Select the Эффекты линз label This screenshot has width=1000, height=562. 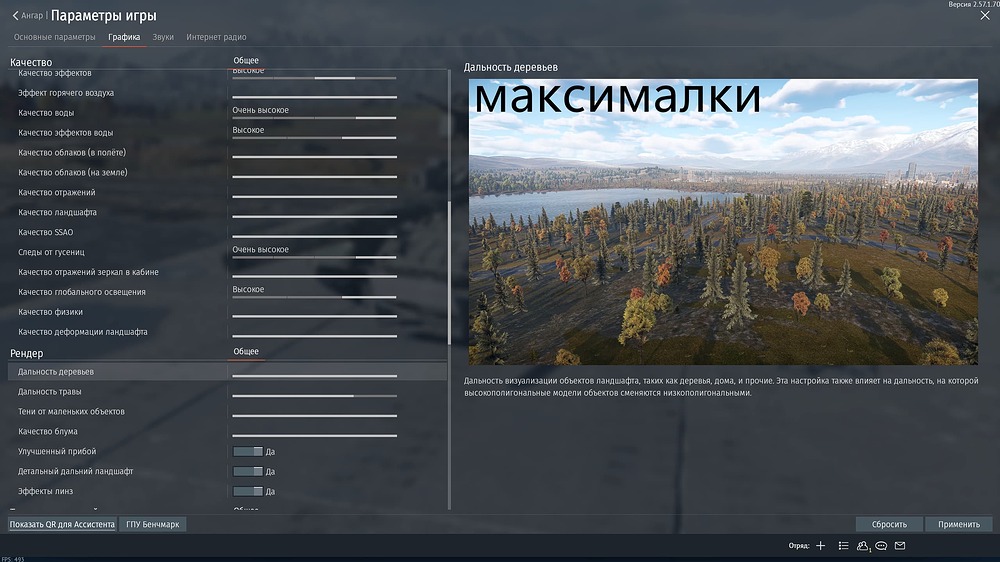point(45,491)
